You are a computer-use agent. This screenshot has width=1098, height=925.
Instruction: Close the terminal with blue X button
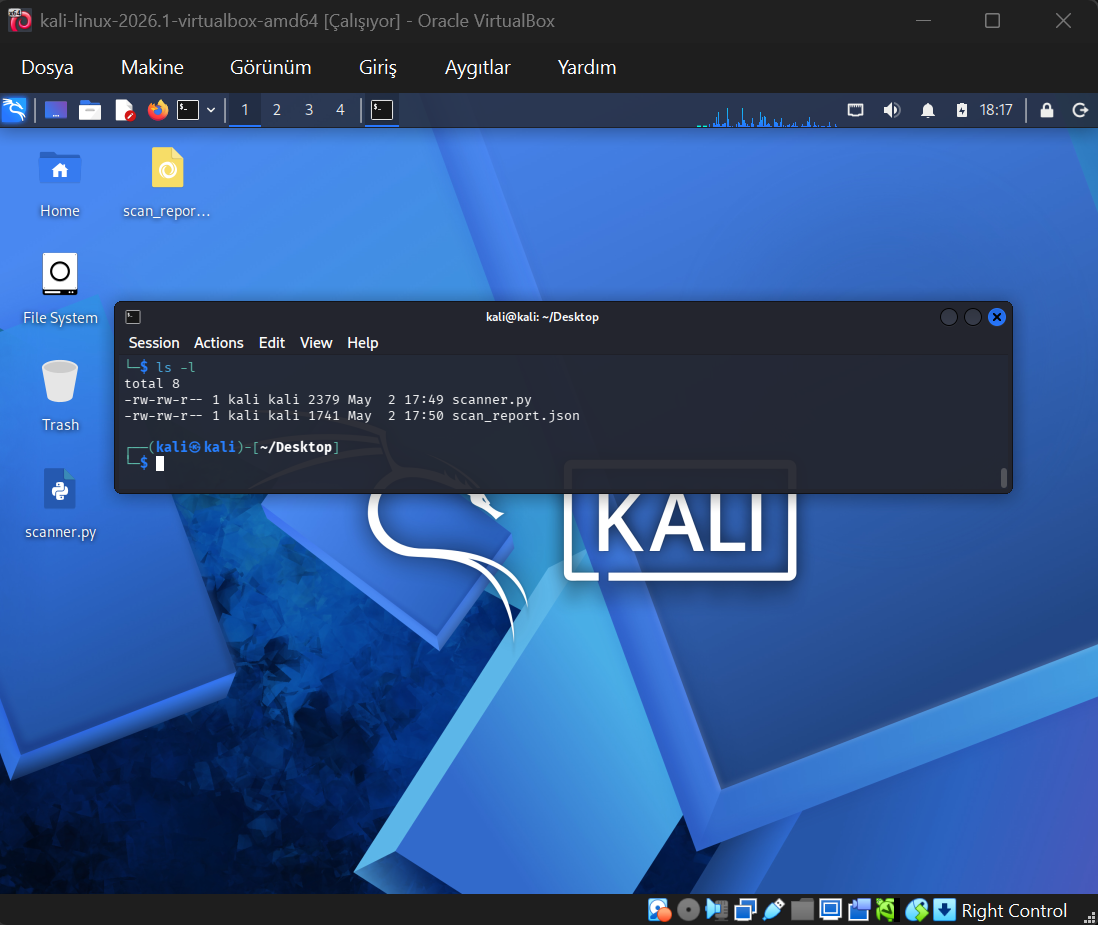[996, 317]
